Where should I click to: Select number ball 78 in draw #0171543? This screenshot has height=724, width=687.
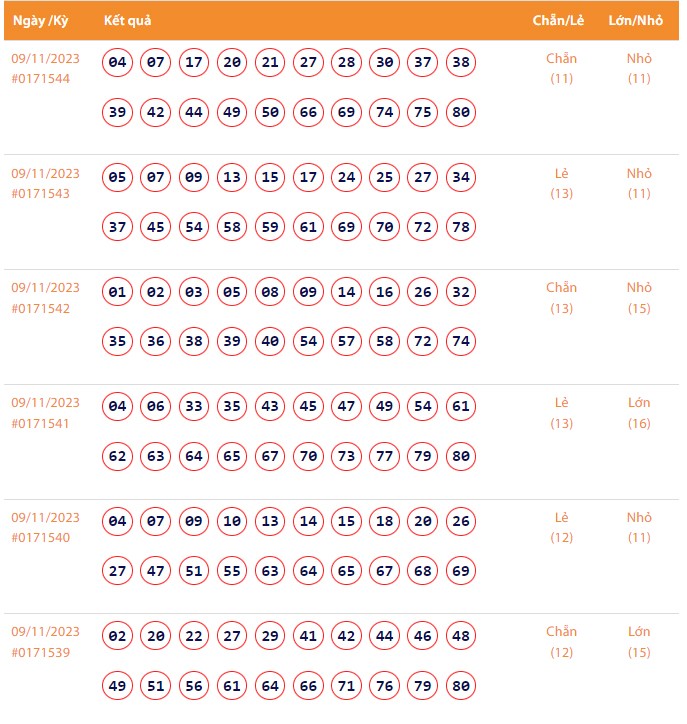[x=461, y=227]
